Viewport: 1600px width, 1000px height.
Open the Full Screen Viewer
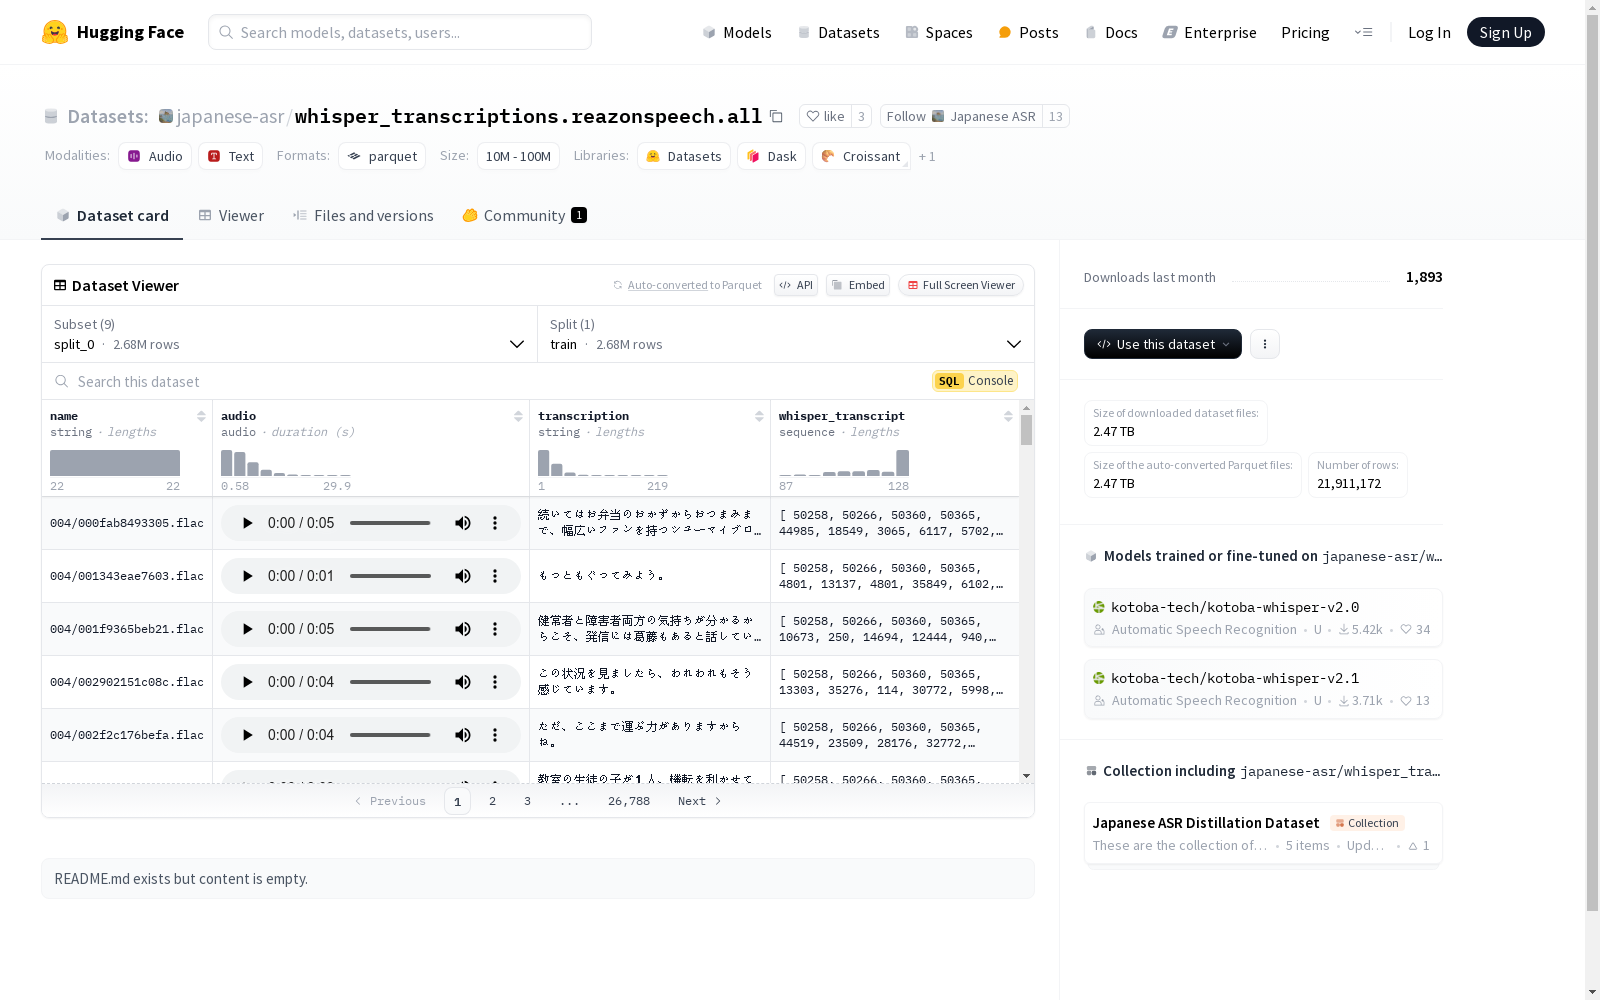pos(961,285)
